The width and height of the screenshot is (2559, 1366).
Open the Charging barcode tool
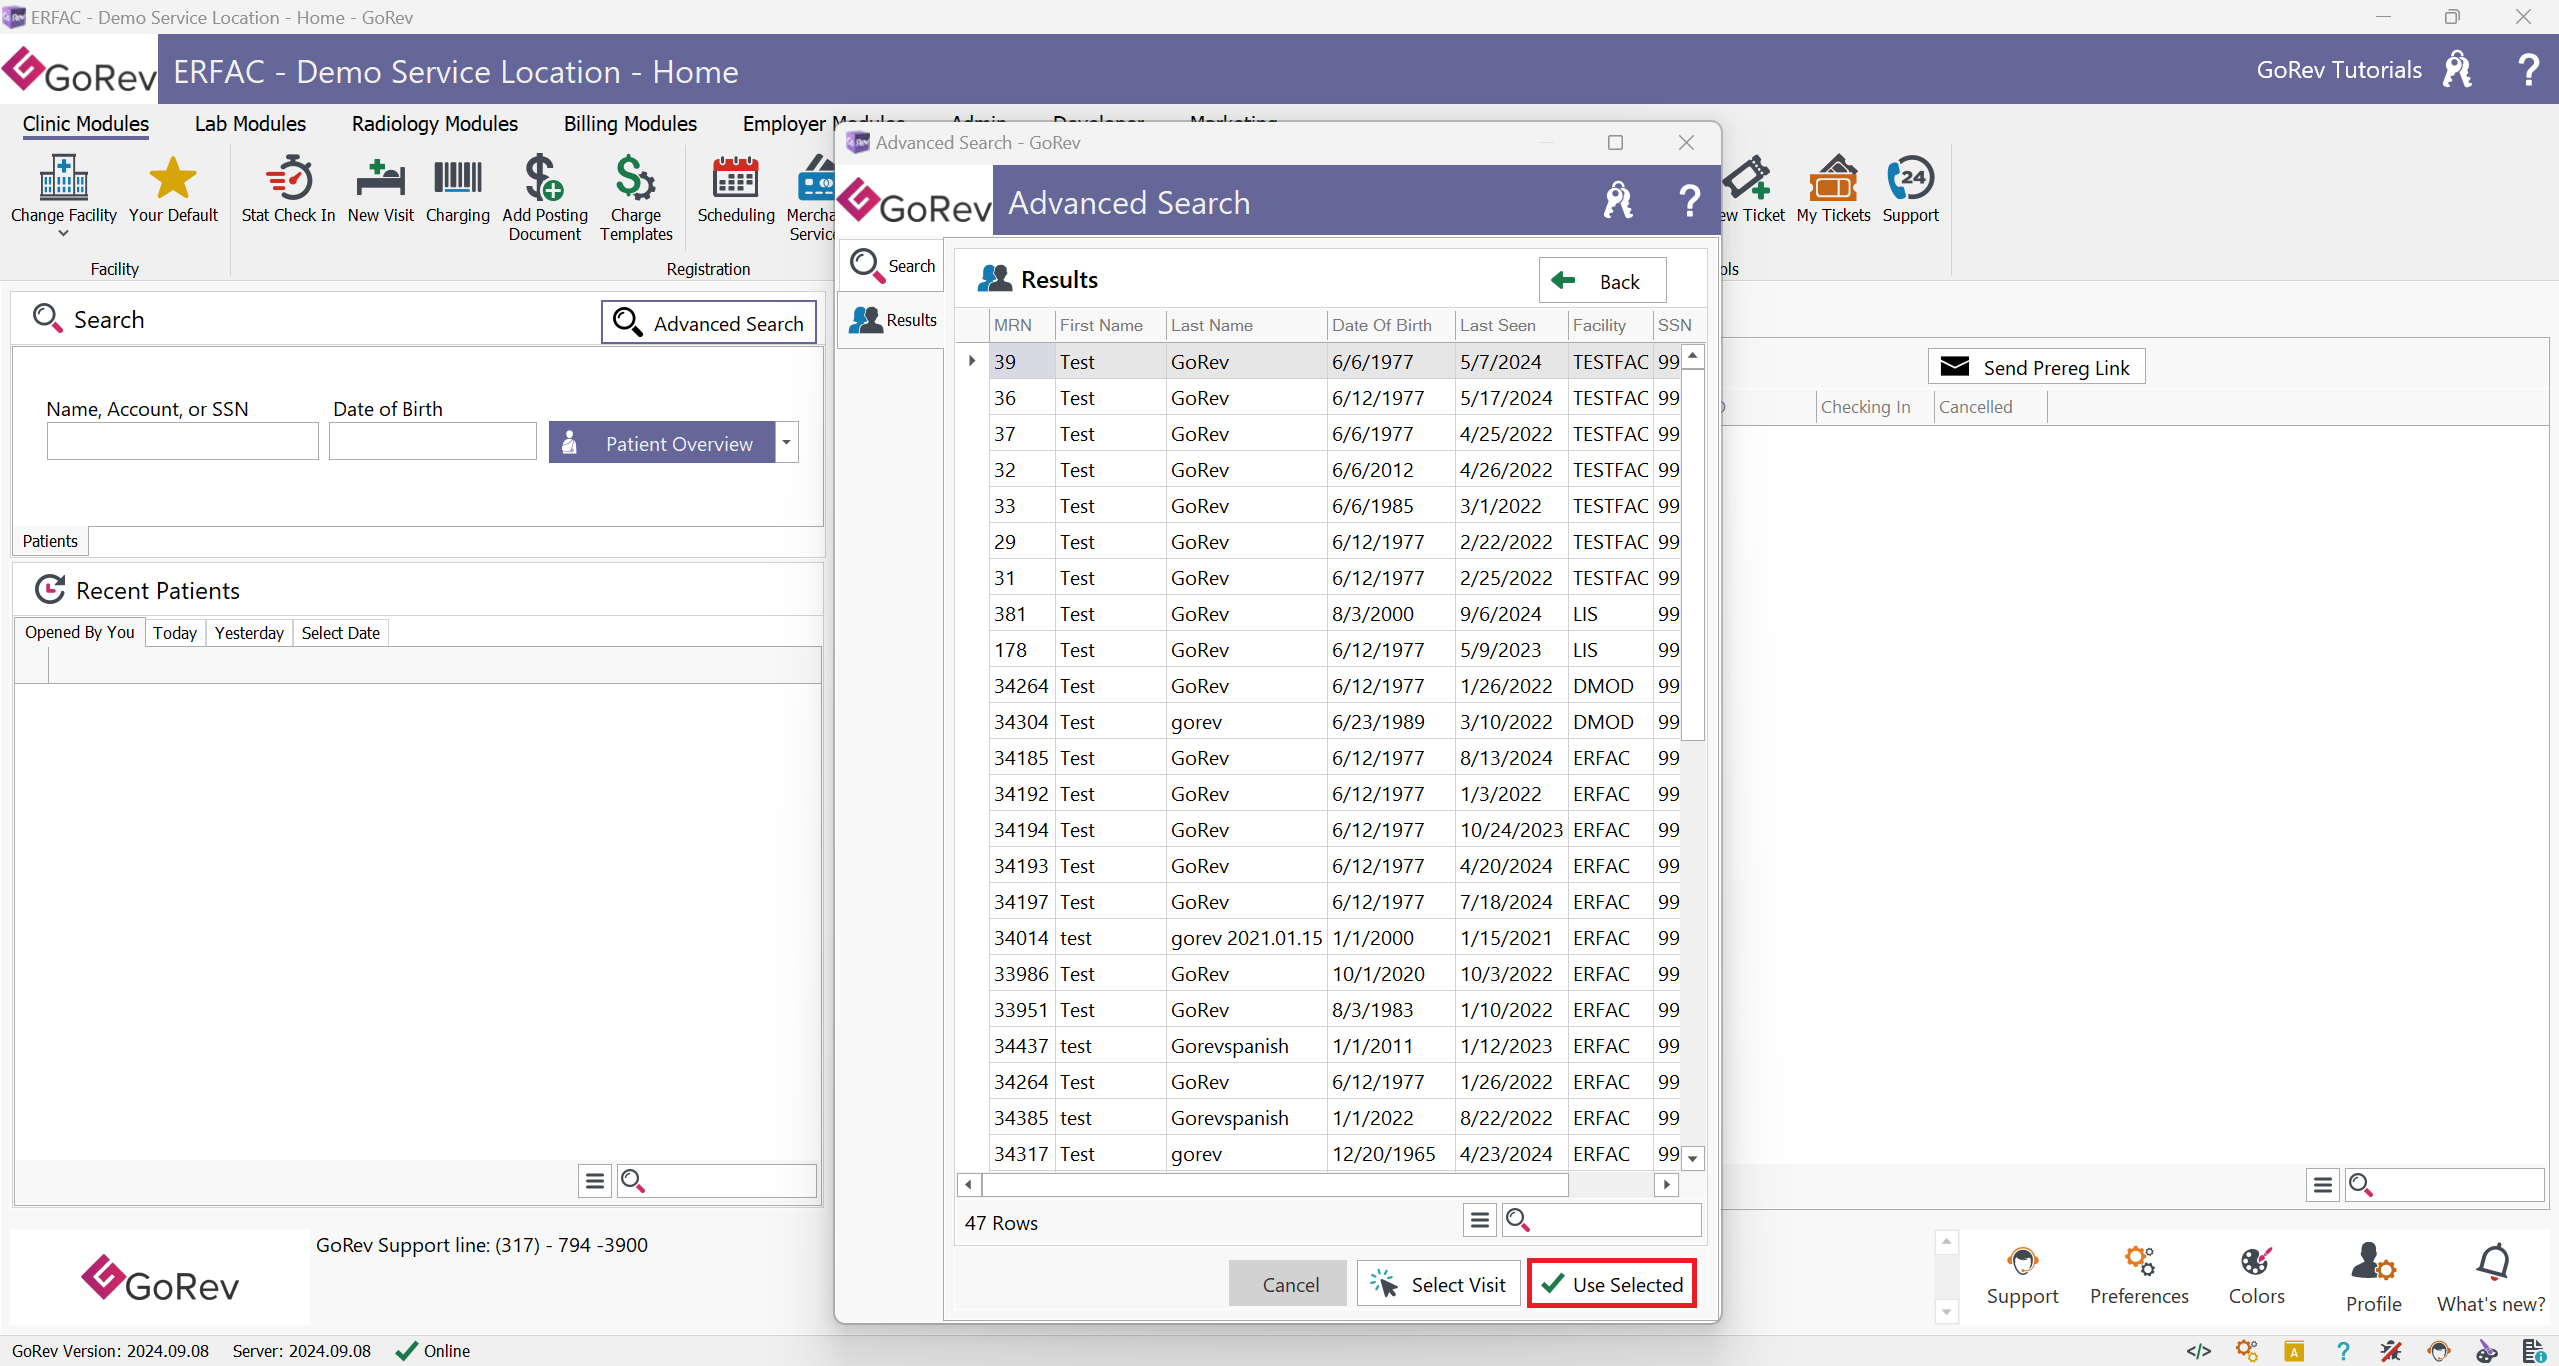click(458, 178)
